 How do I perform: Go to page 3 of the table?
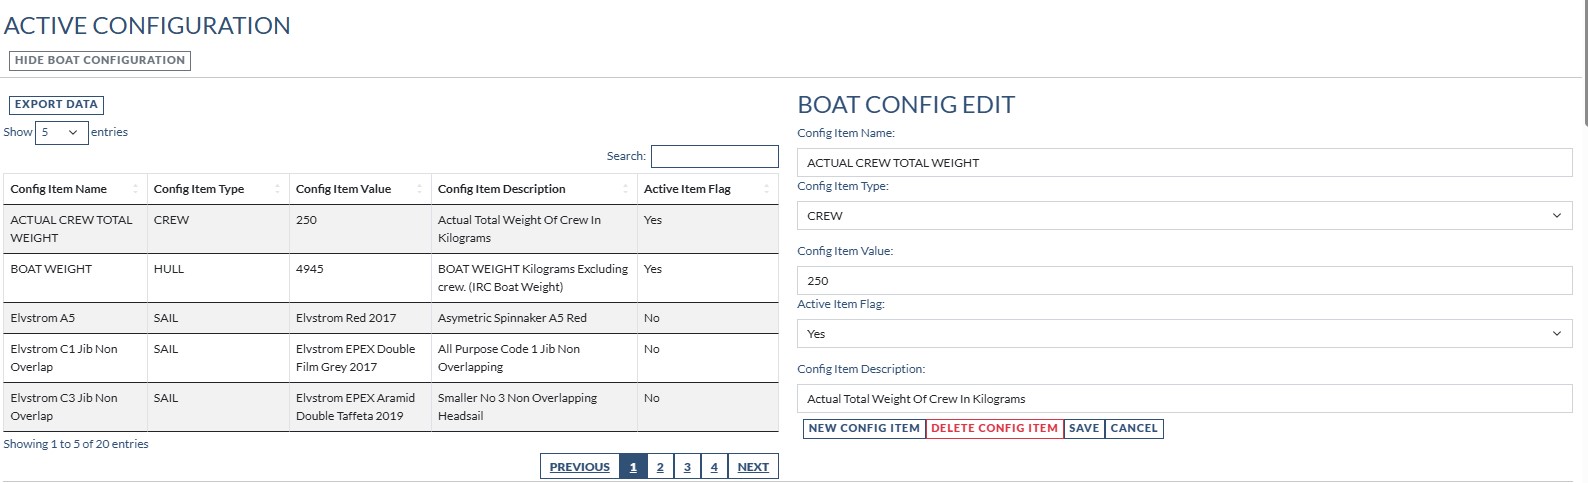click(687, 467)
